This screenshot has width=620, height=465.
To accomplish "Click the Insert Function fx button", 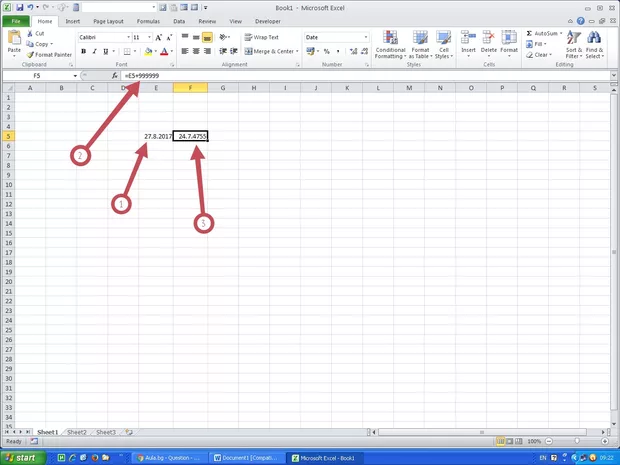I will pyautogui.click(x=115, y=76).
